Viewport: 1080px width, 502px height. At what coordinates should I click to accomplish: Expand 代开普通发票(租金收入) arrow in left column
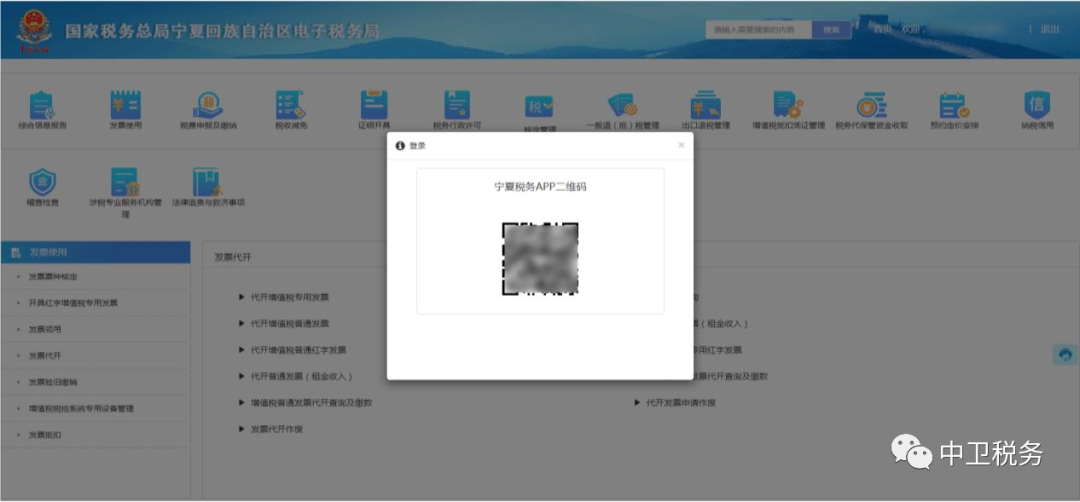coord(242,376)
